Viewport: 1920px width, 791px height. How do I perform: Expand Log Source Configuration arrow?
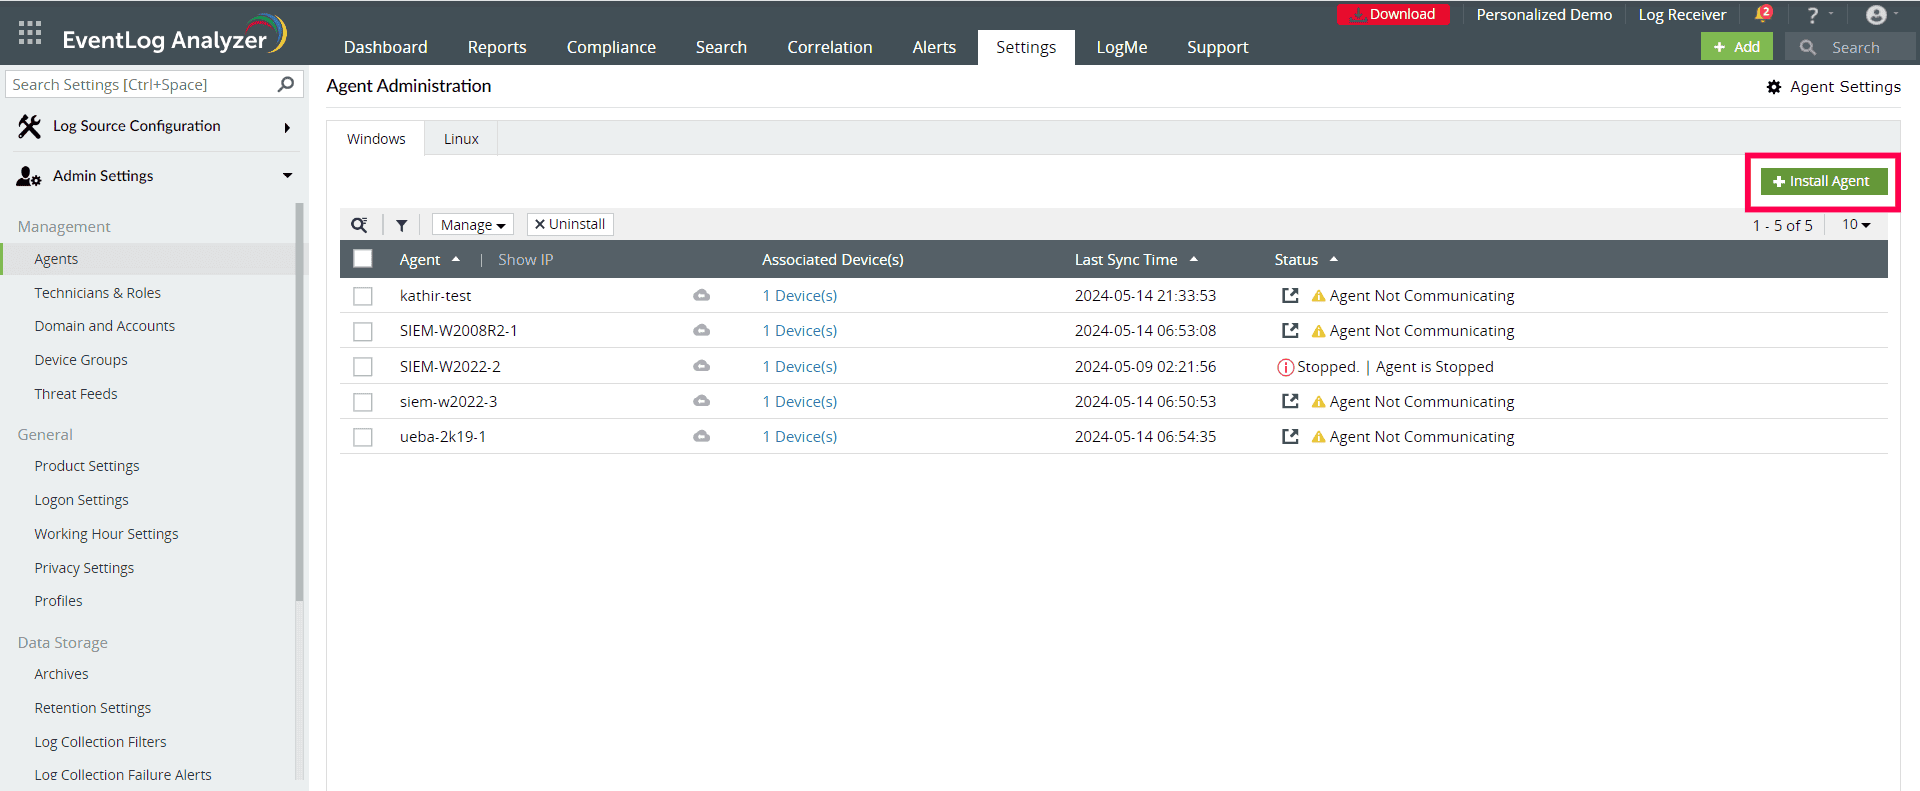point(287,127)
